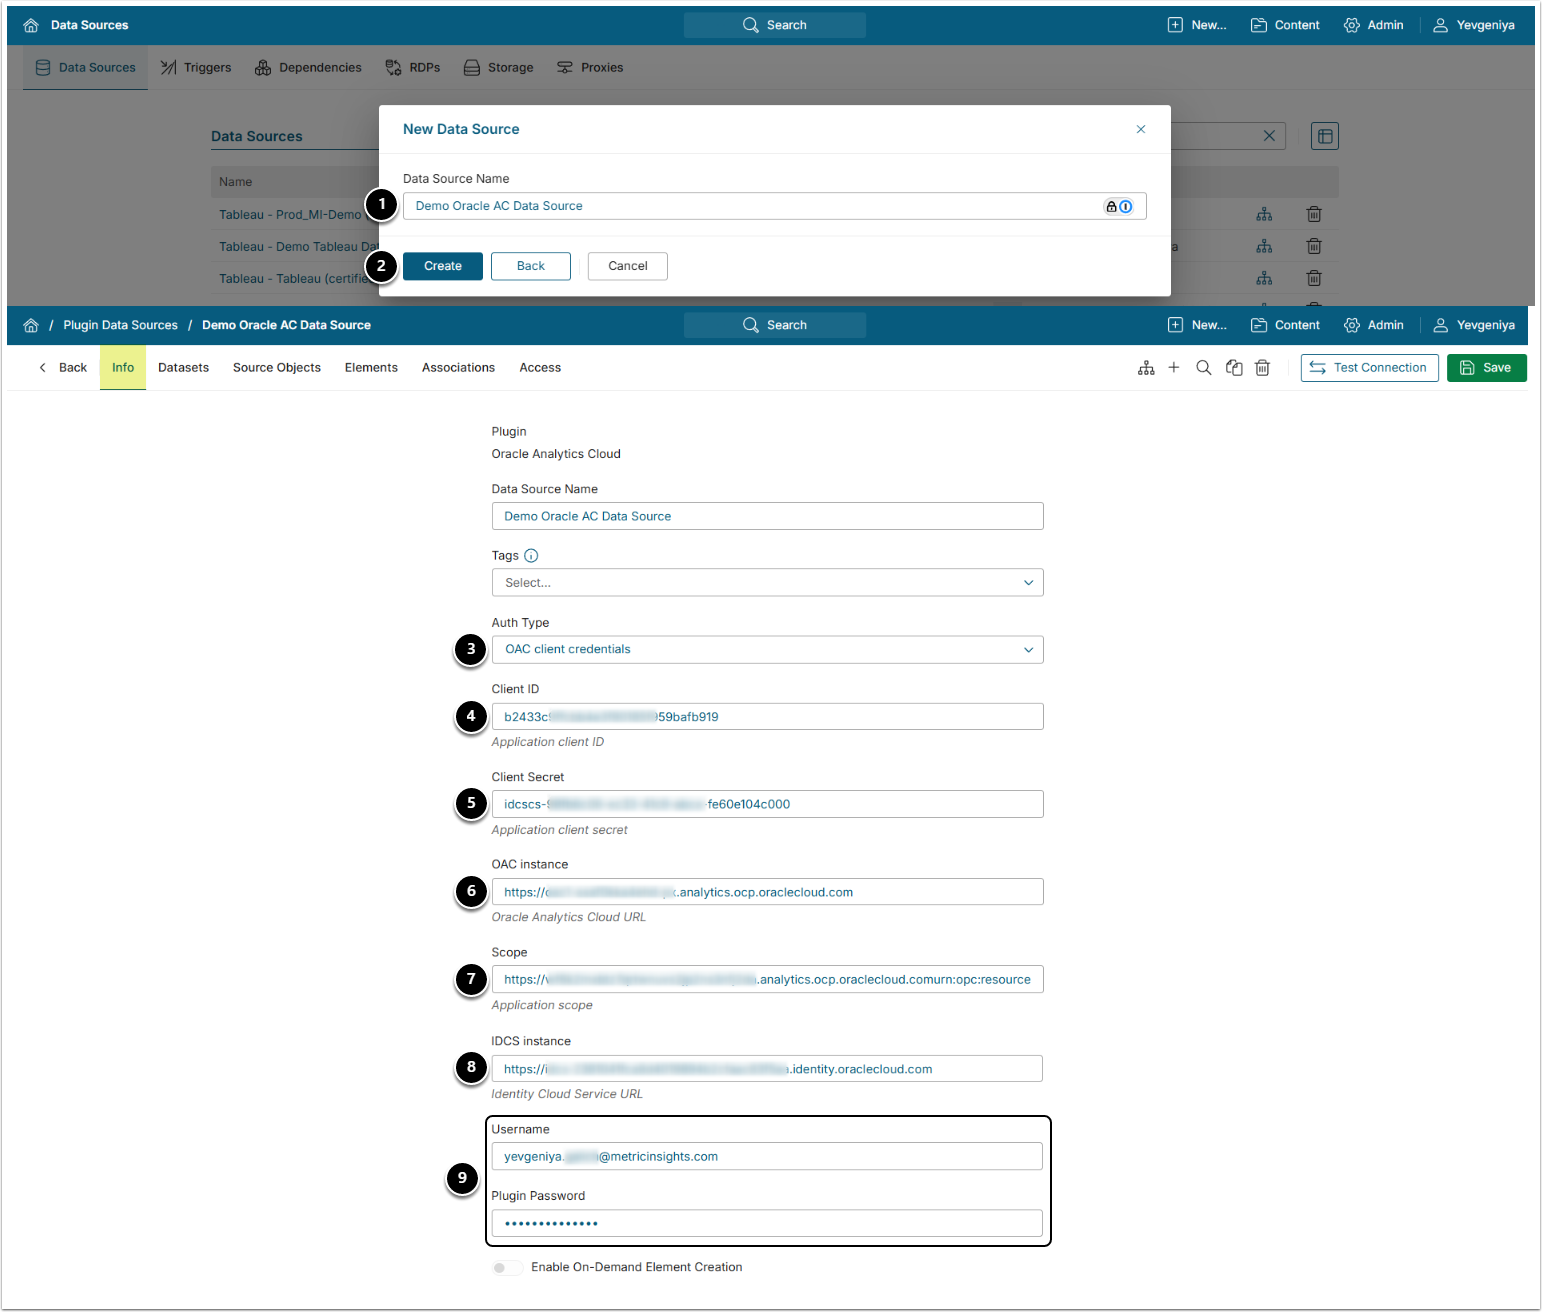1542x1312 pixels.
Task: Delete the Tableau - Demo Tableau data source
Action: pyautogui.click(x=1314, y=246)
